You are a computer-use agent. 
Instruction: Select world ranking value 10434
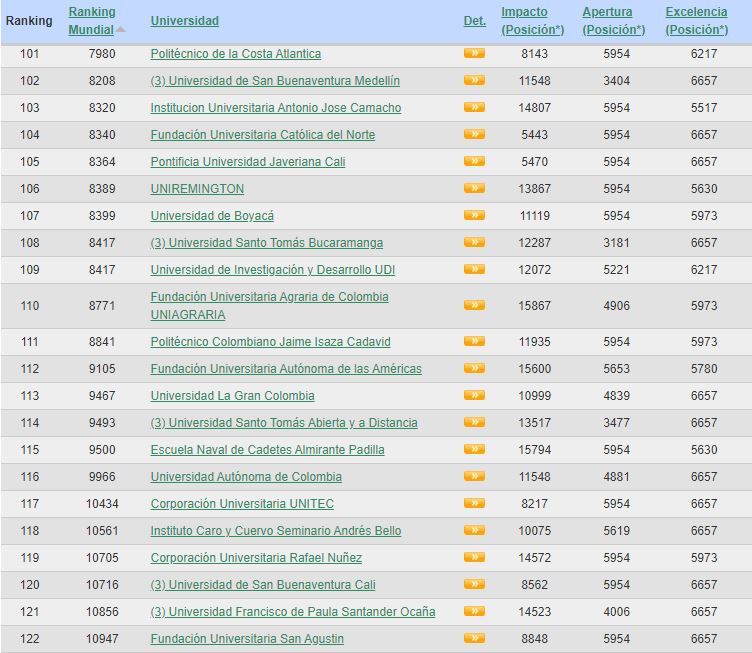tap(102, 503)
